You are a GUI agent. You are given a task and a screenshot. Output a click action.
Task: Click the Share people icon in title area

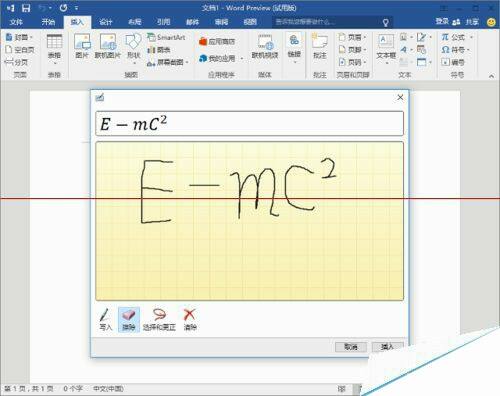coord(456,22)
